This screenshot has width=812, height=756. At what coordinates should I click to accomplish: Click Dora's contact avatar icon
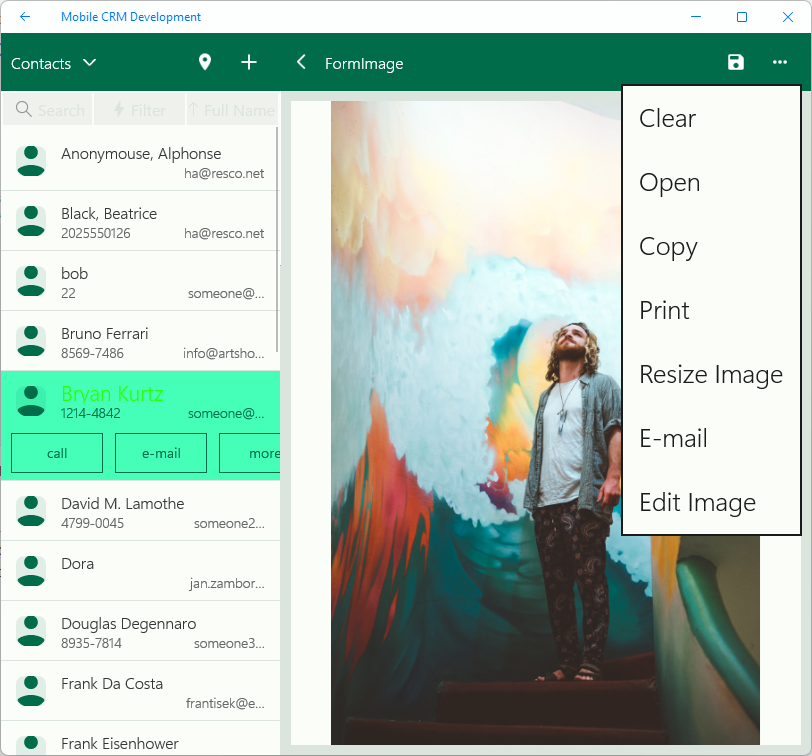click(x=31, y=571)
